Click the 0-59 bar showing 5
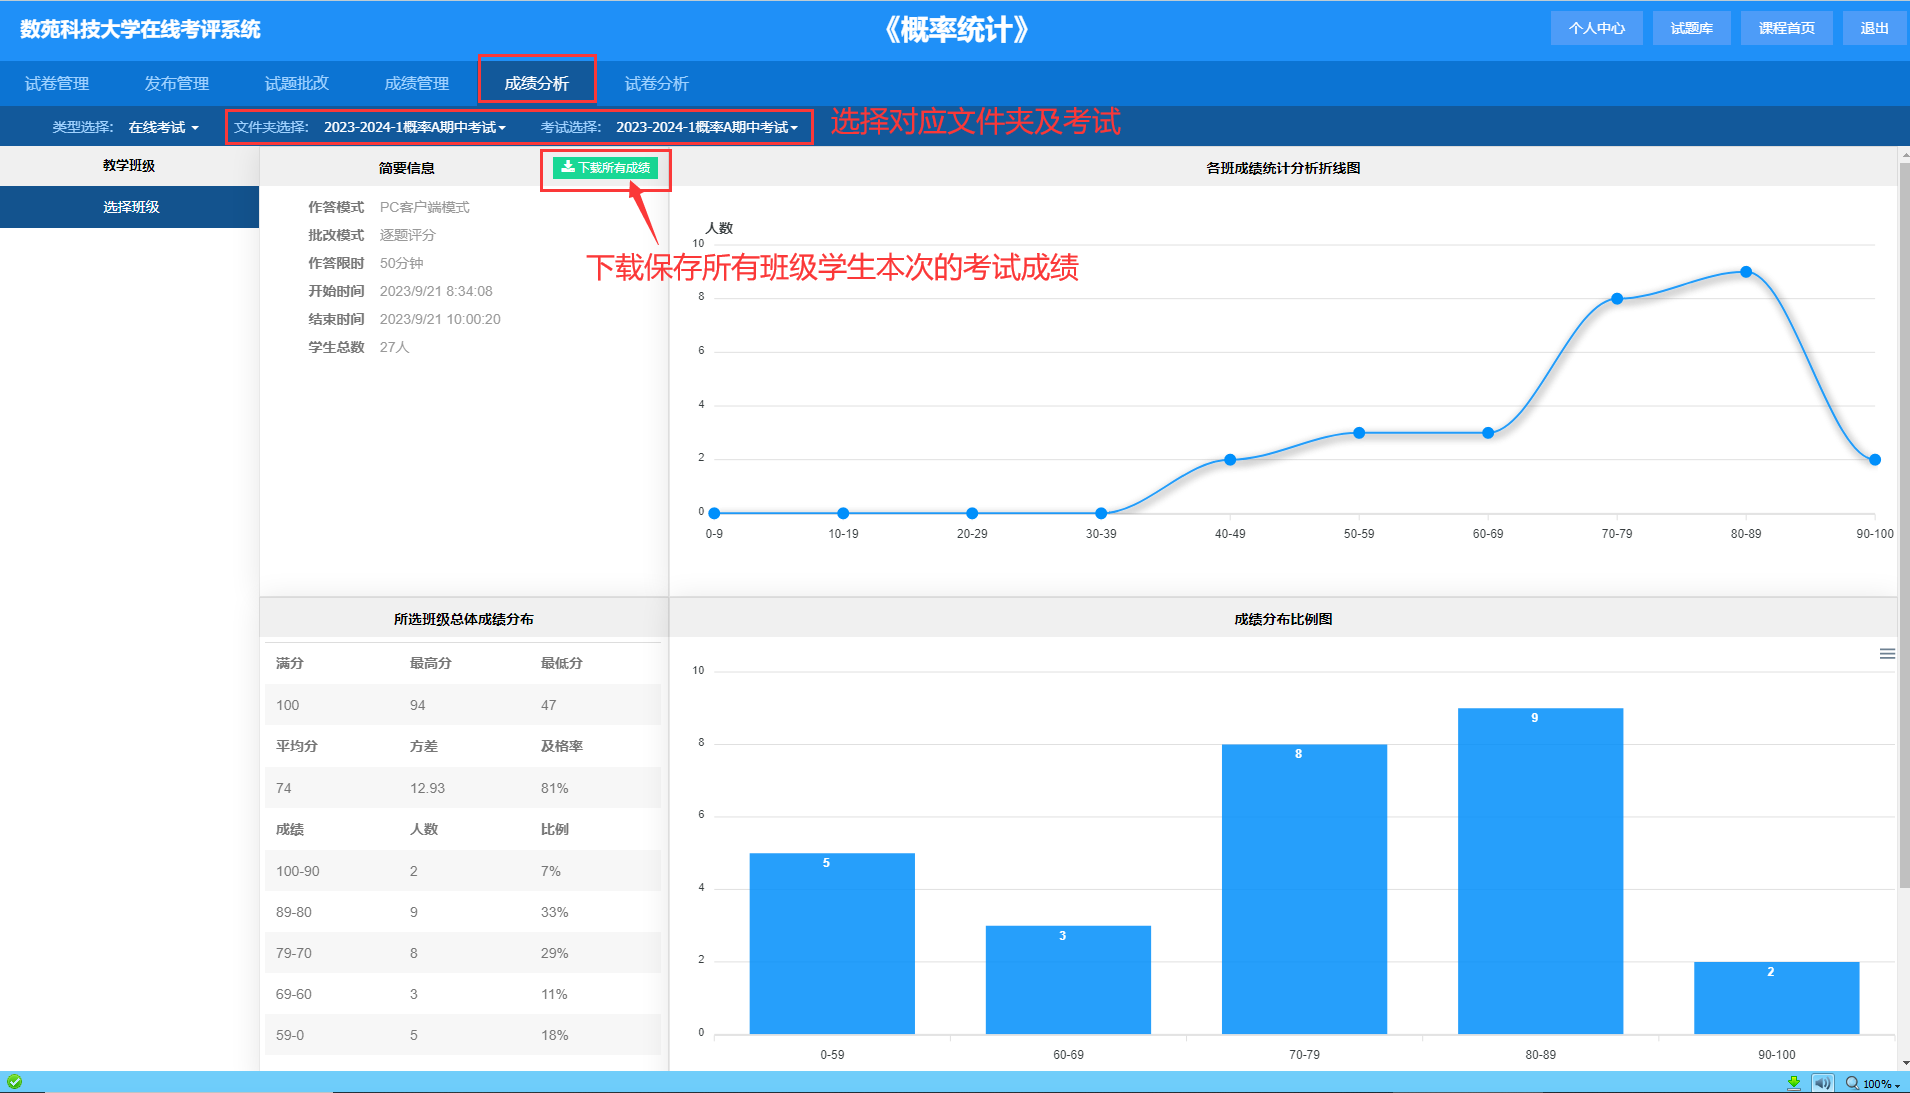 pyautogui.click(x=832, y=943)
